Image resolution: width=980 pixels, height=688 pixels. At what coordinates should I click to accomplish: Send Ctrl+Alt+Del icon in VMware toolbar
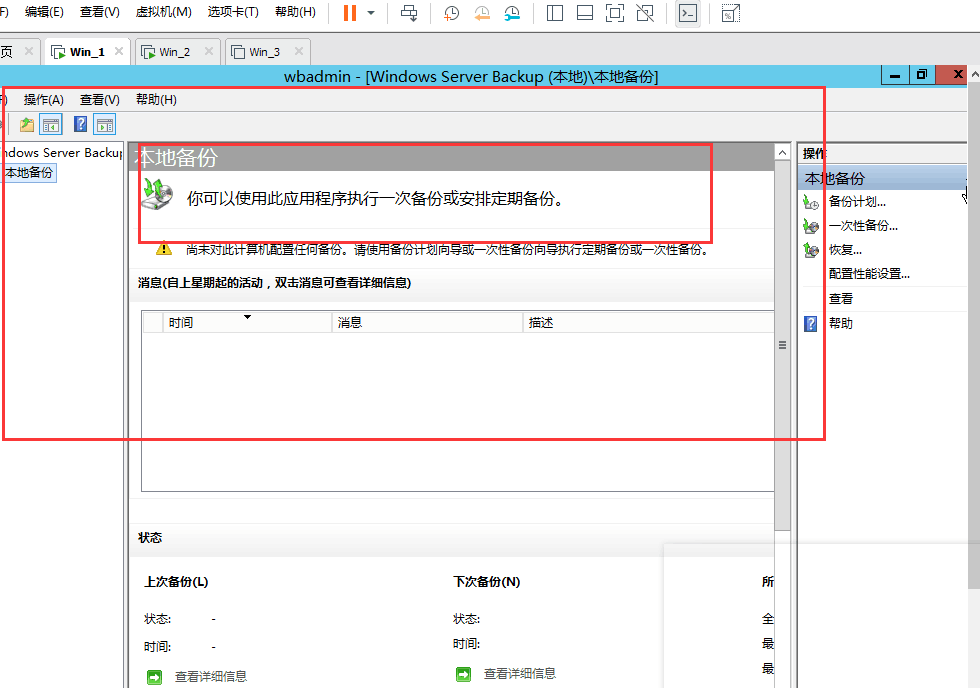tap(409, 12)
